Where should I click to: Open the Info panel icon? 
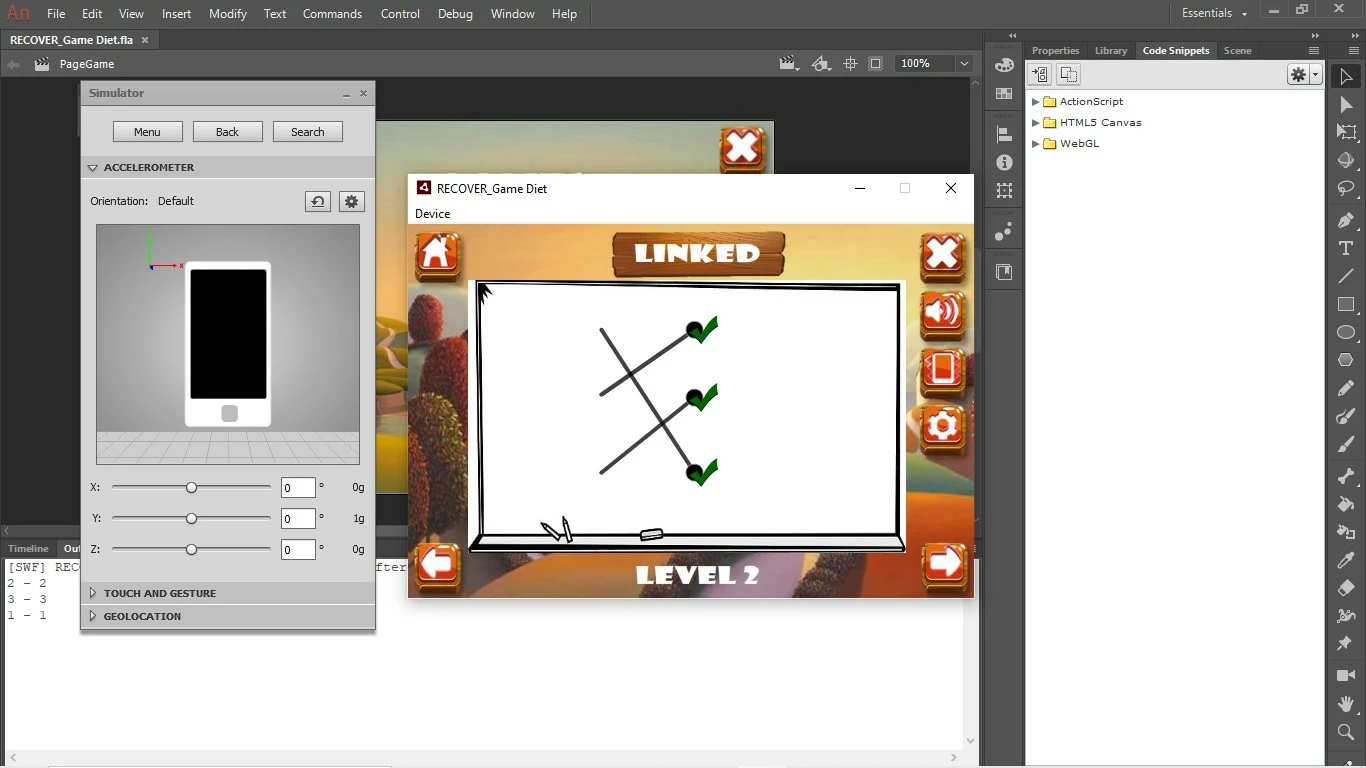[x=1005, y=162]
